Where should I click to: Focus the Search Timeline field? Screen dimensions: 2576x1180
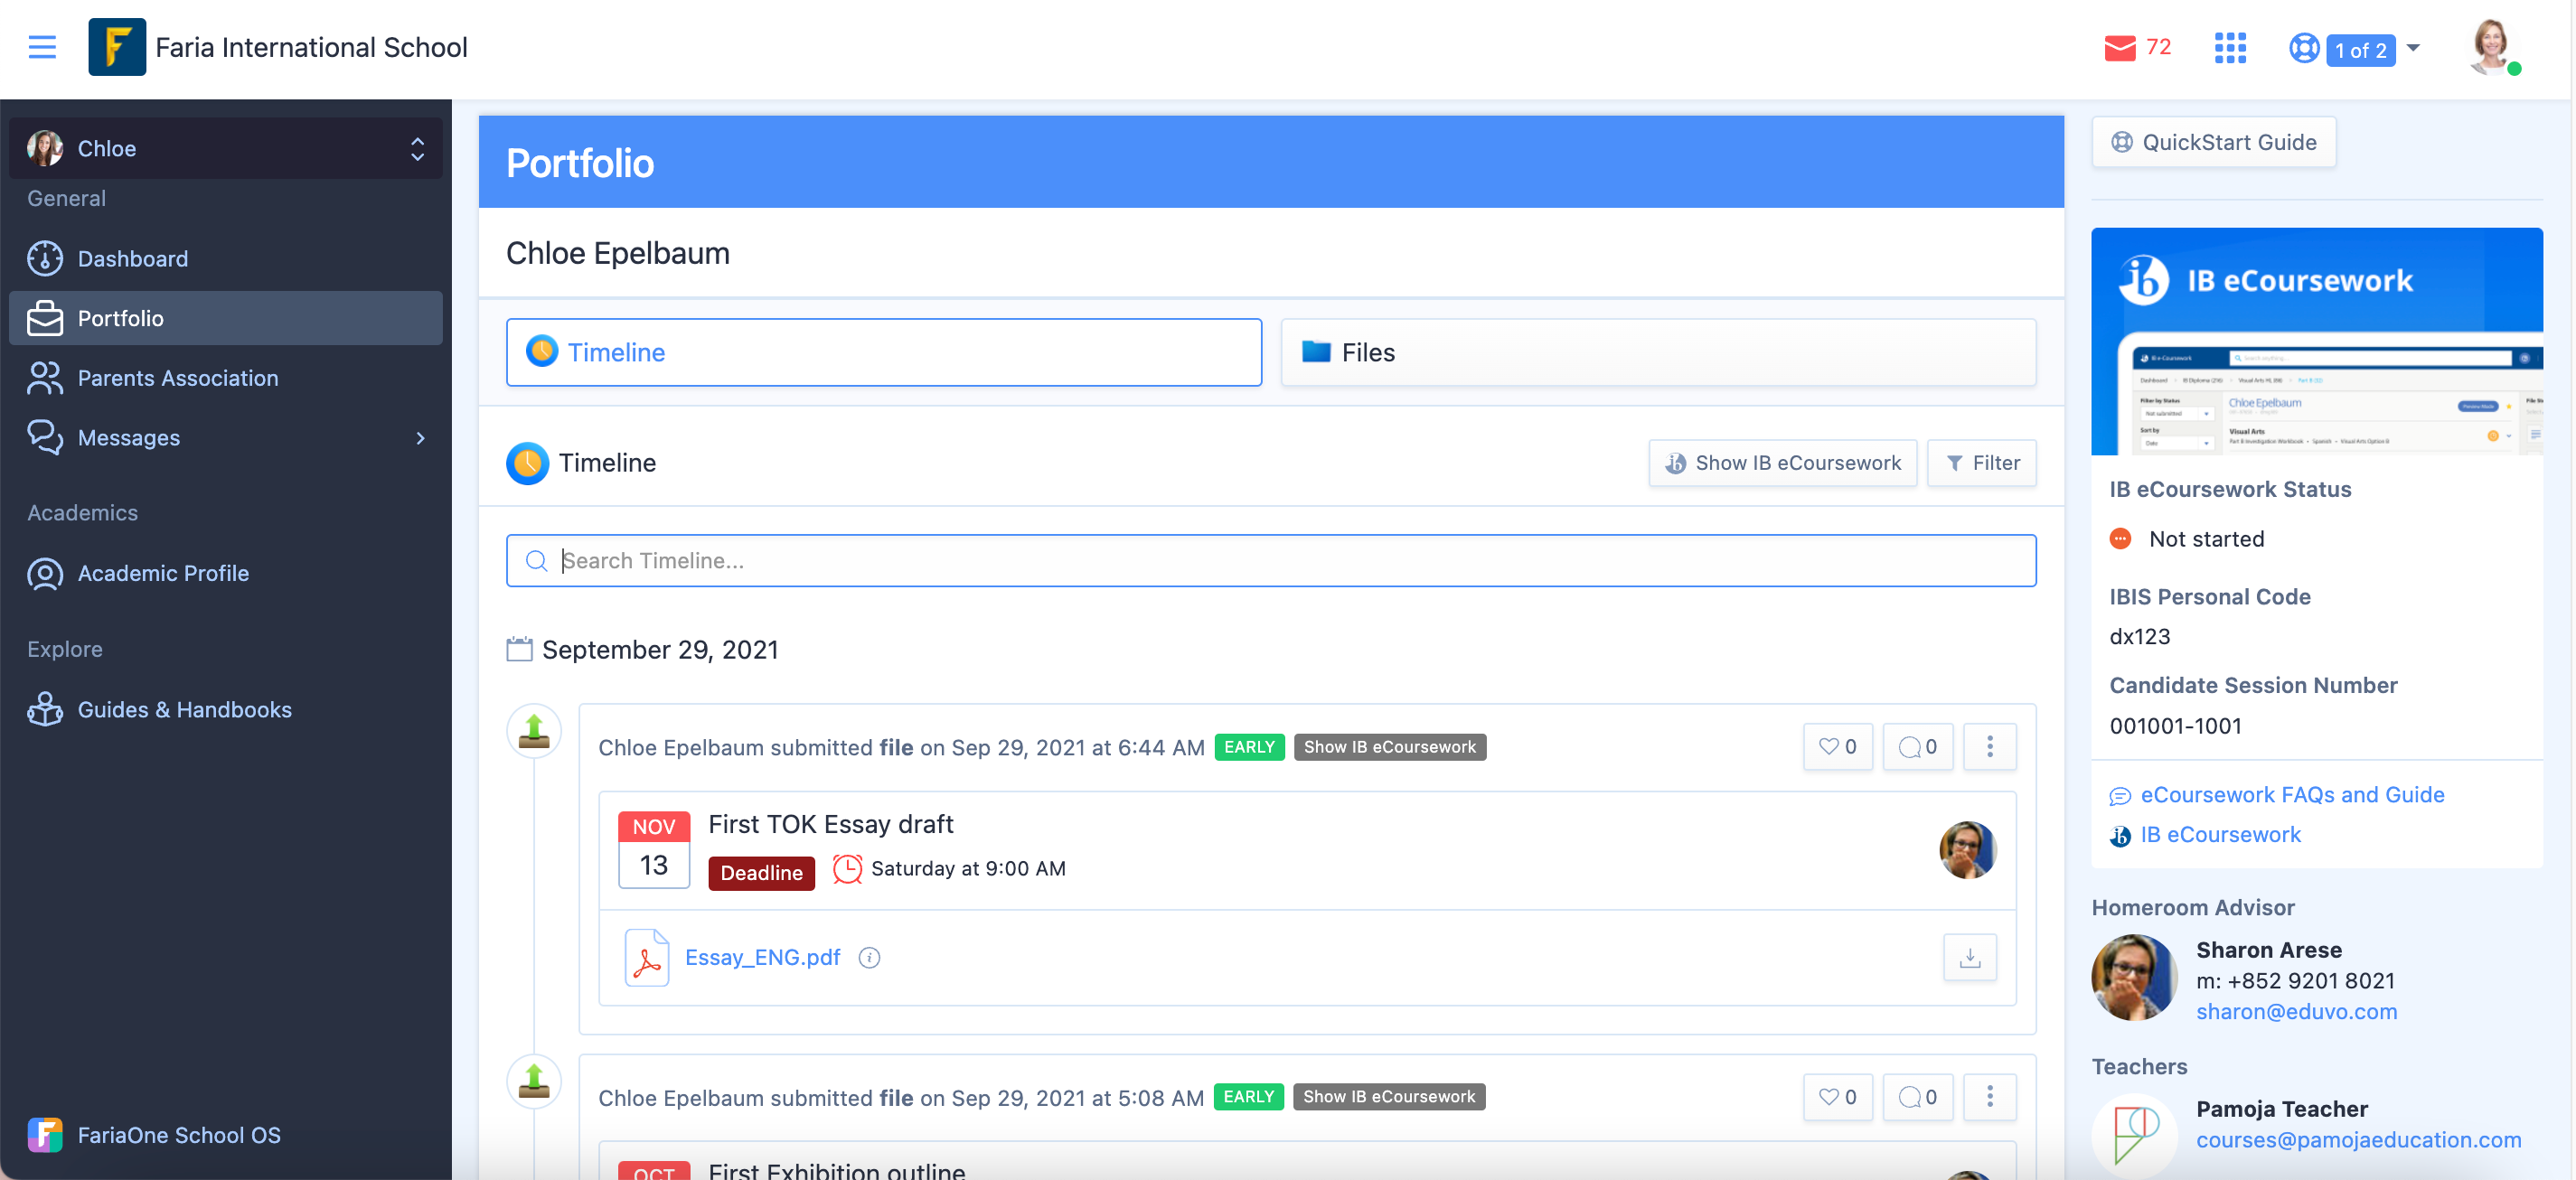pyautogui.click(x=1271, y=560)
